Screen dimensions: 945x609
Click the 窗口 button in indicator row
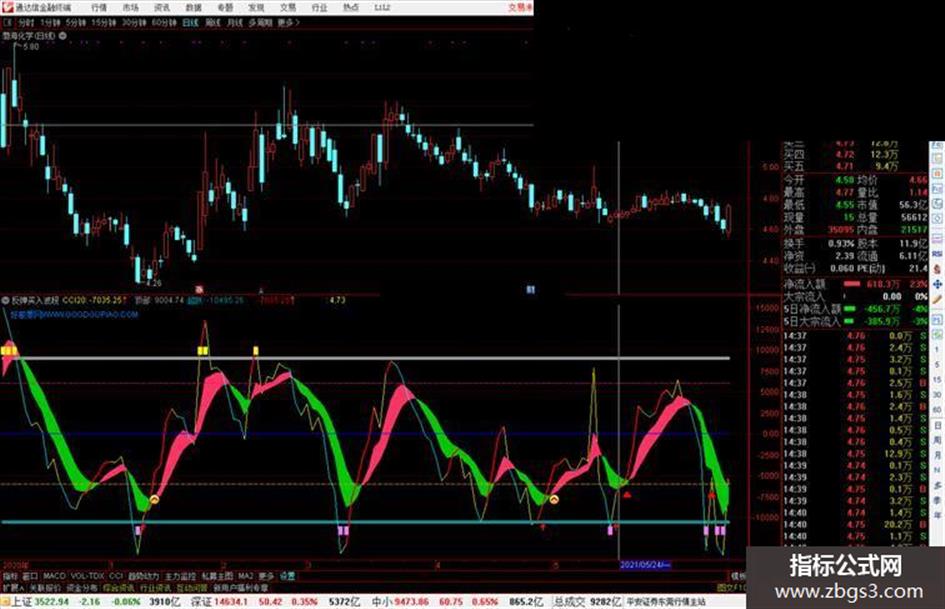30,576
